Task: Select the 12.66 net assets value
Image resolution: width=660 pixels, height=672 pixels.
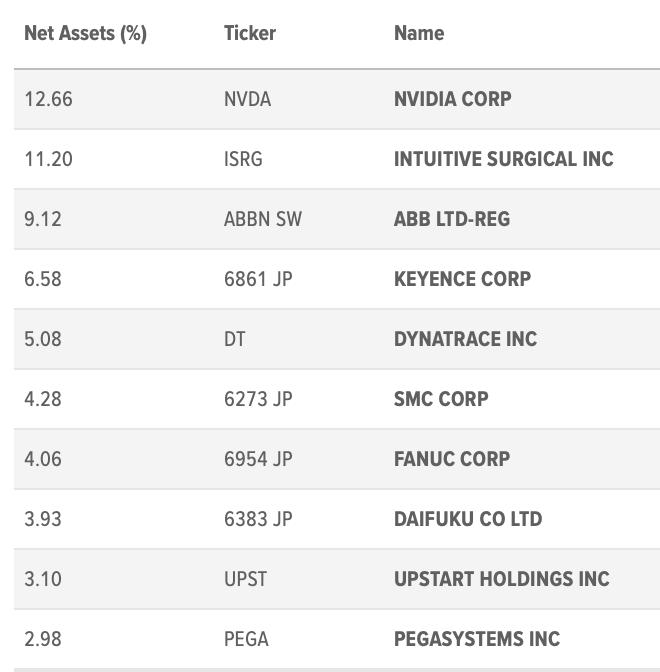Action: [48, 99]
